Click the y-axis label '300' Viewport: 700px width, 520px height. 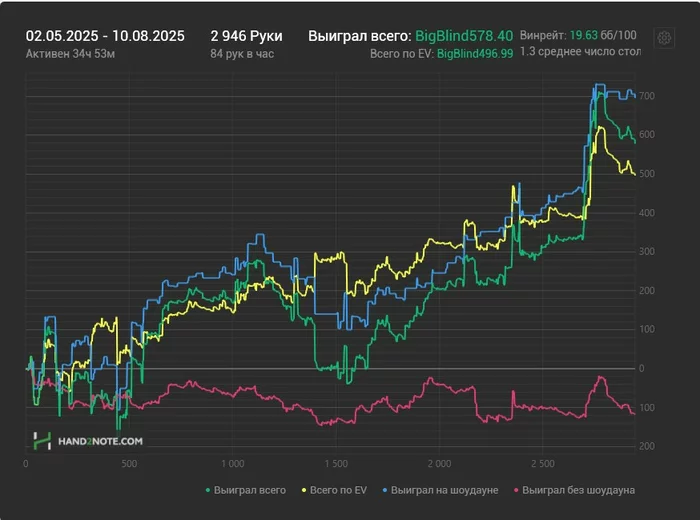(647, 251)
